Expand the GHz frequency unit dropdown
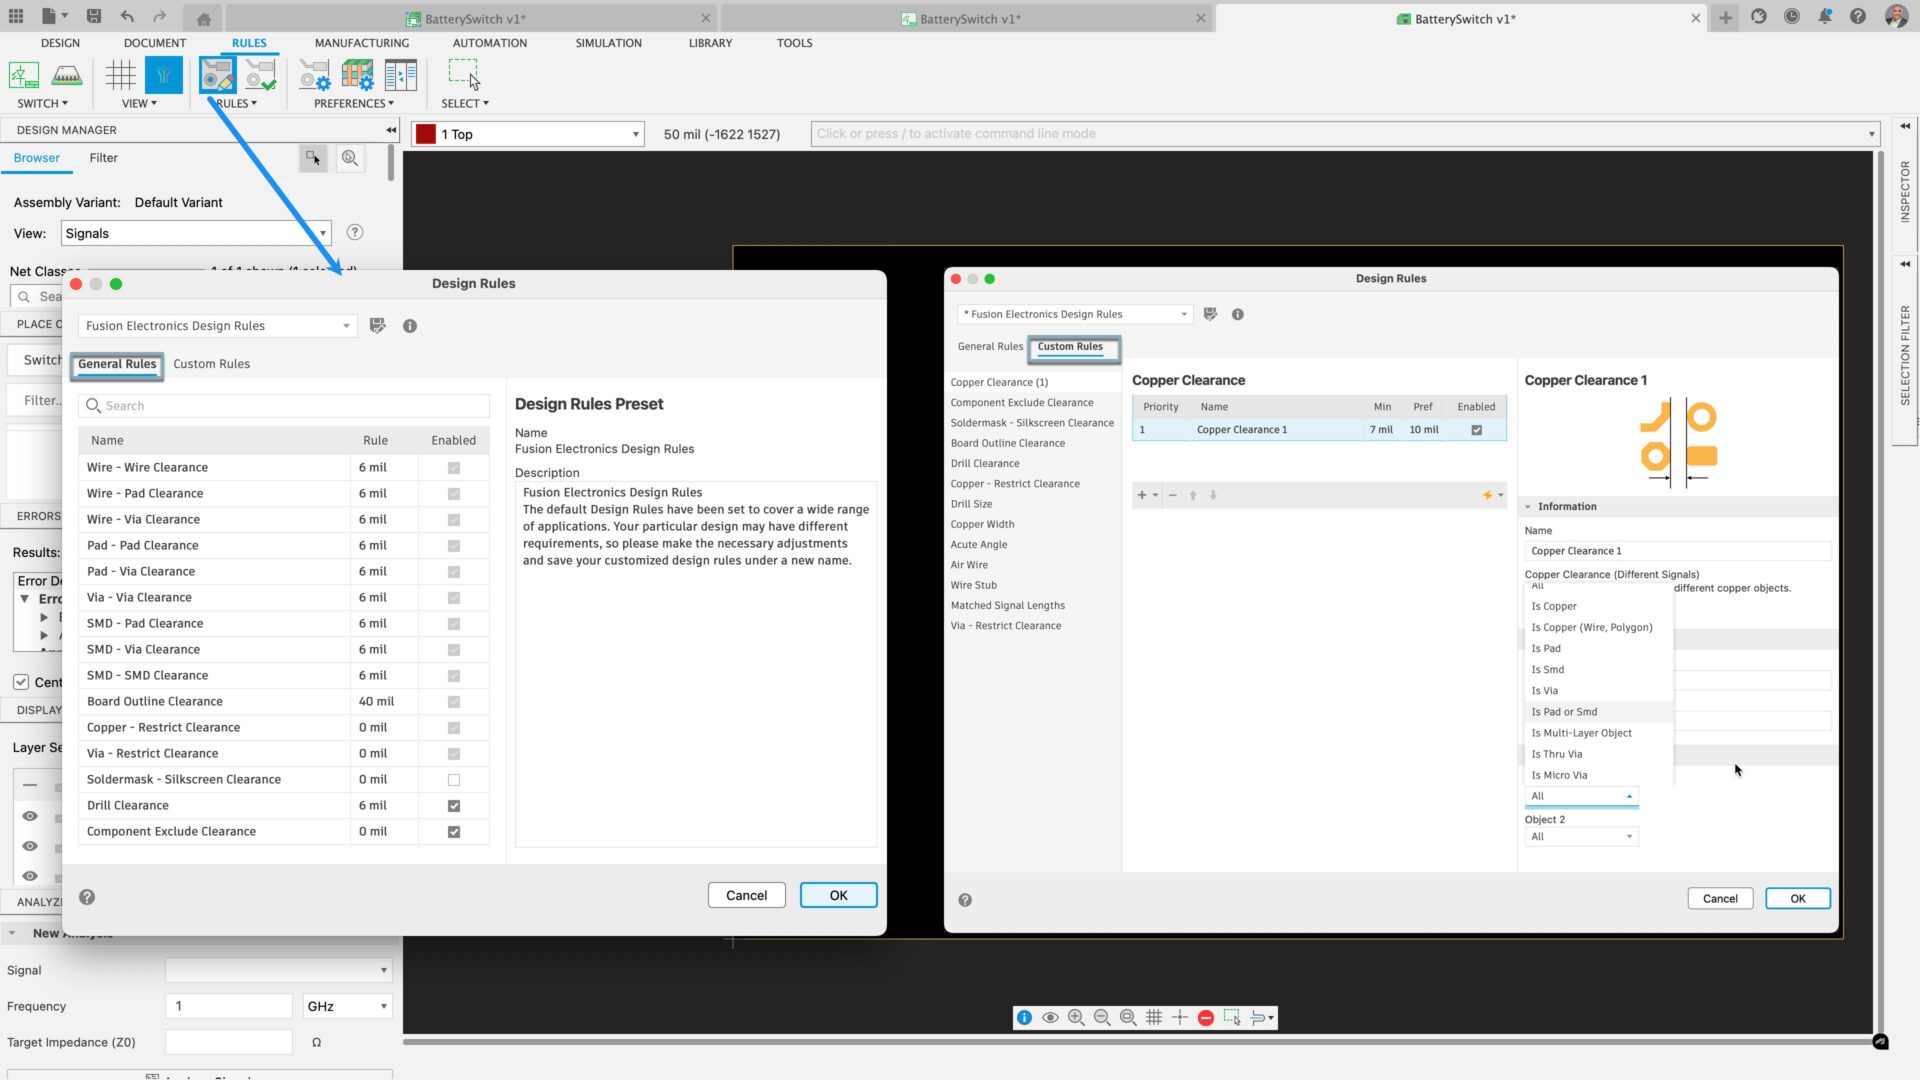The image size is (1920, 1080). 347,1006
